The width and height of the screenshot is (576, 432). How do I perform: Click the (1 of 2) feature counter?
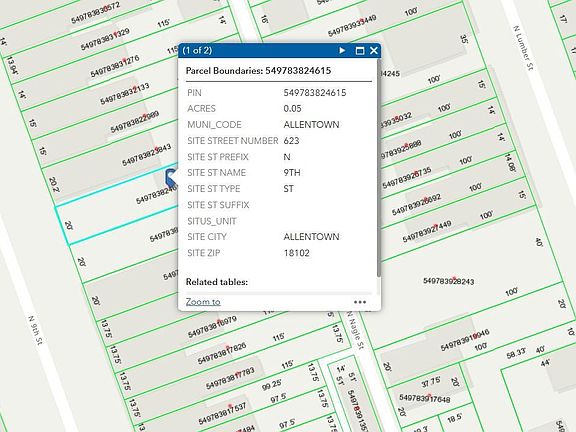point(197,50)
